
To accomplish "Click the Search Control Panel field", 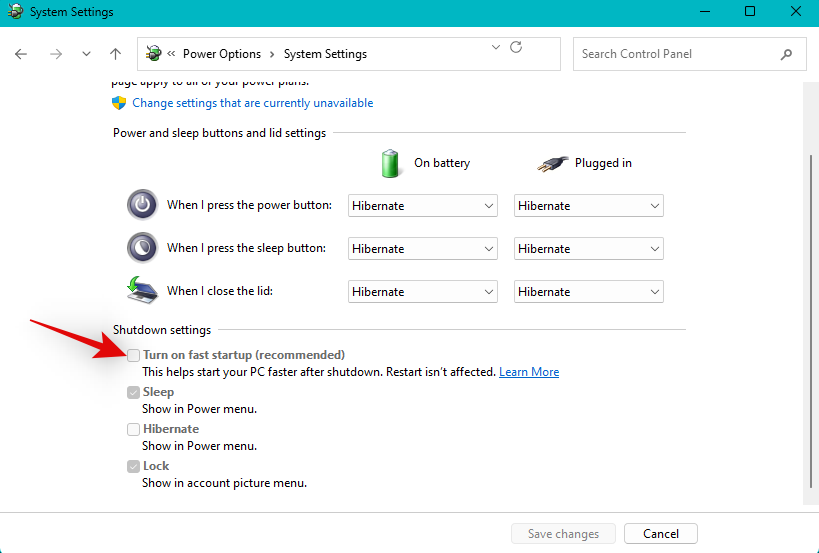I will (x=689, y=54).
